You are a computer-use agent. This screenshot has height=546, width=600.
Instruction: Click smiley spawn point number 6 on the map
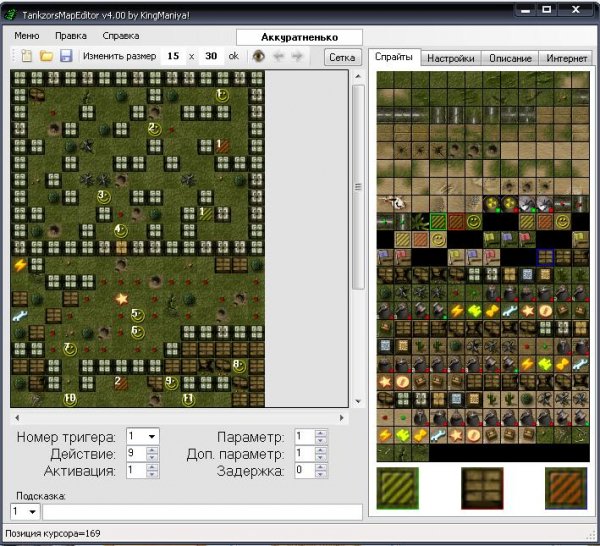point(138,332)
